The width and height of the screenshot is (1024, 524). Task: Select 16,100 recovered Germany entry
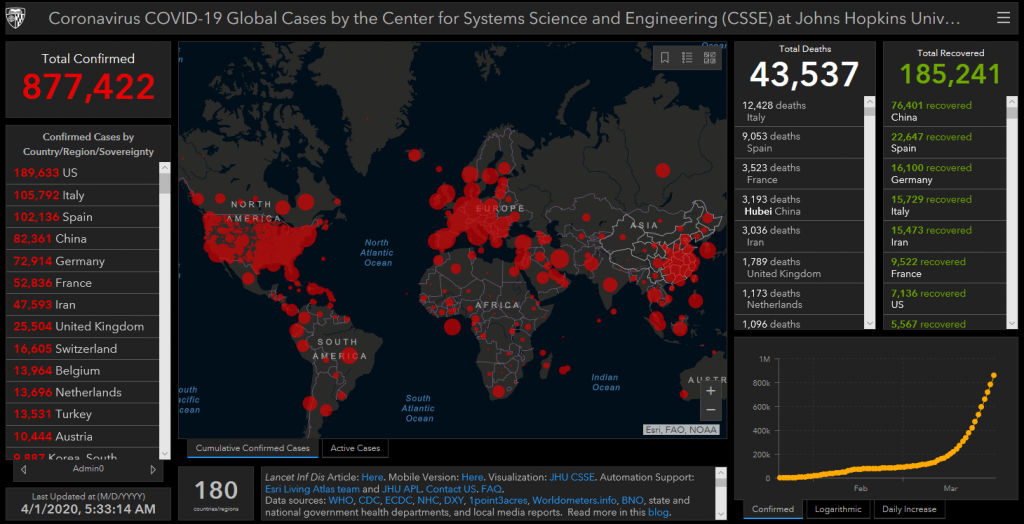945,174
